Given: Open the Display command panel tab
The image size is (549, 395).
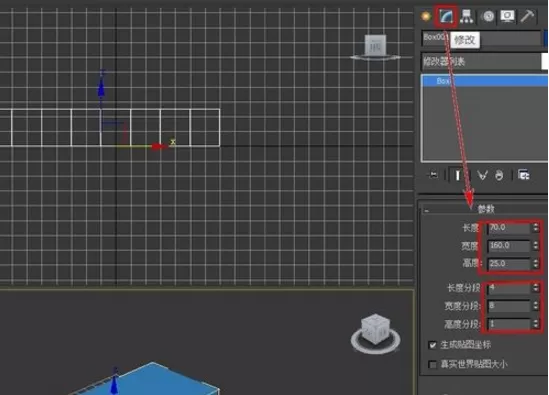Looking at the screenshot, I should 507,16.
